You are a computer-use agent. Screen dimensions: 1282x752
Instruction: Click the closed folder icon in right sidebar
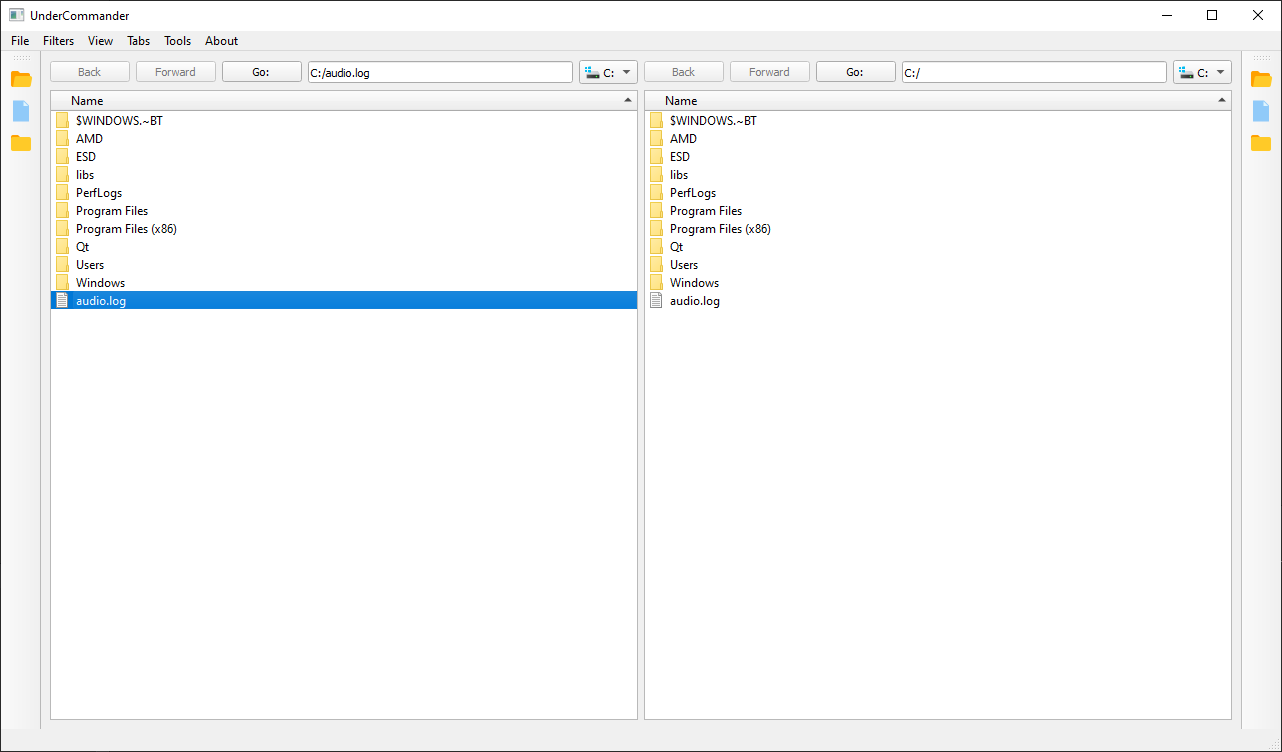pos(1261,143)
